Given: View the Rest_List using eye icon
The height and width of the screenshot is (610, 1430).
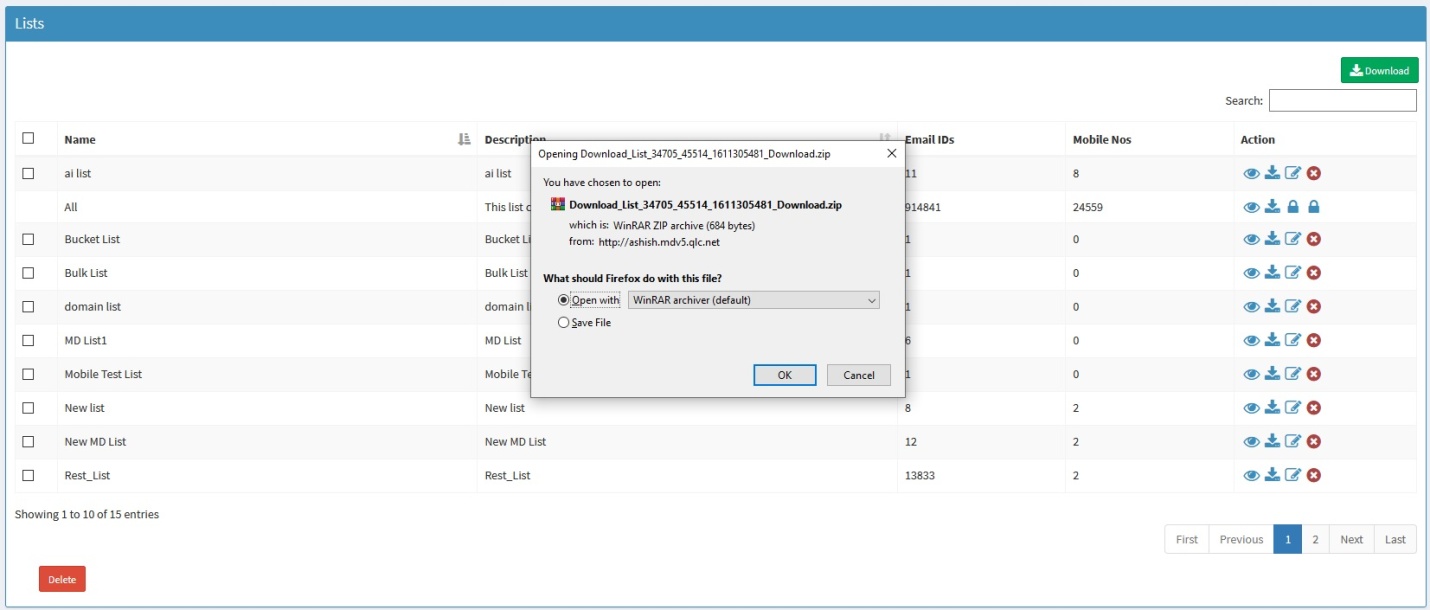Looking at the screenshot, I should tap(1251, 476).
